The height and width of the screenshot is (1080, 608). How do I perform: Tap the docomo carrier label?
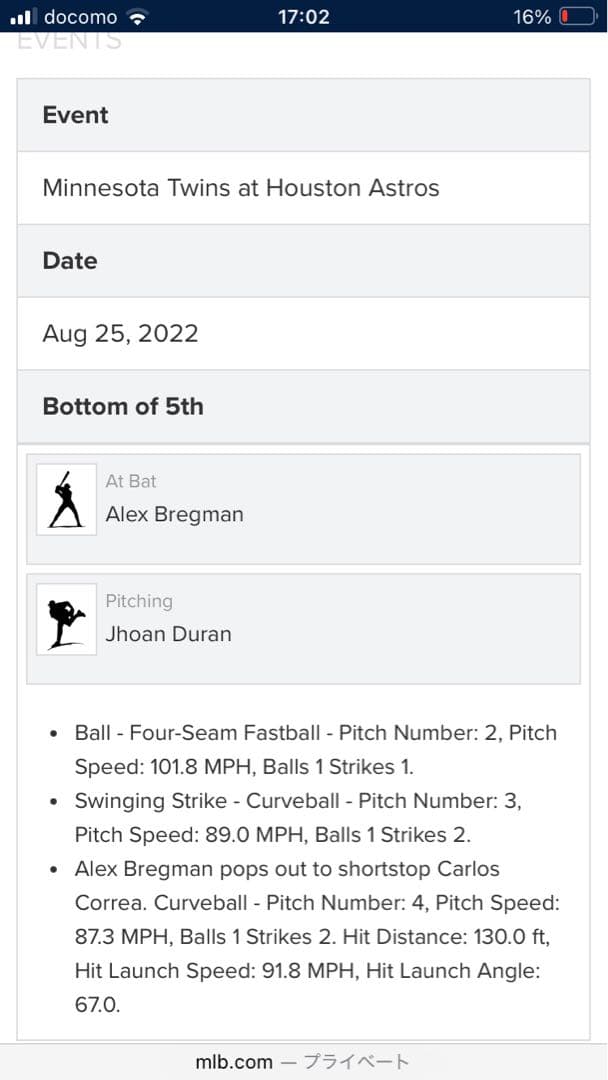pyautogui.click(x=81, y=17)
